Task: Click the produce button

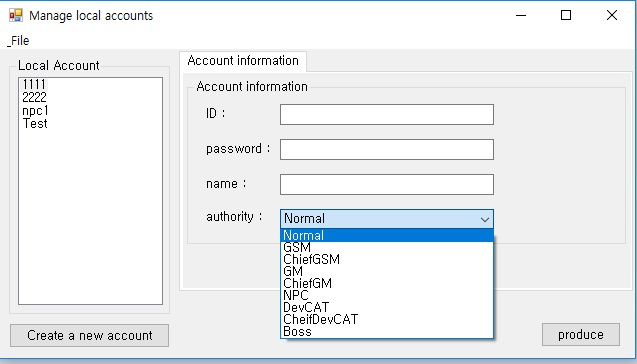Action: [581, 335]
